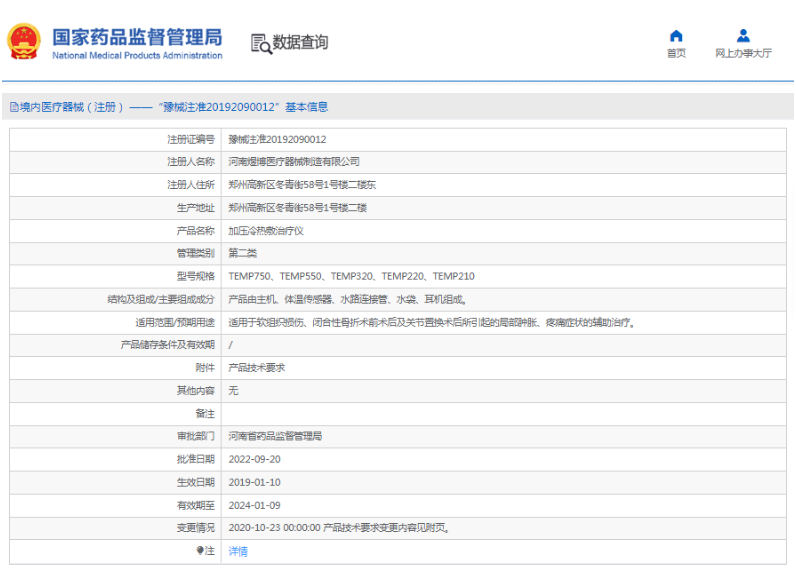This screenshot has width=796, height=571.
Task: Select attachment value 产品技术要求
Action: [x=257, y=368]
